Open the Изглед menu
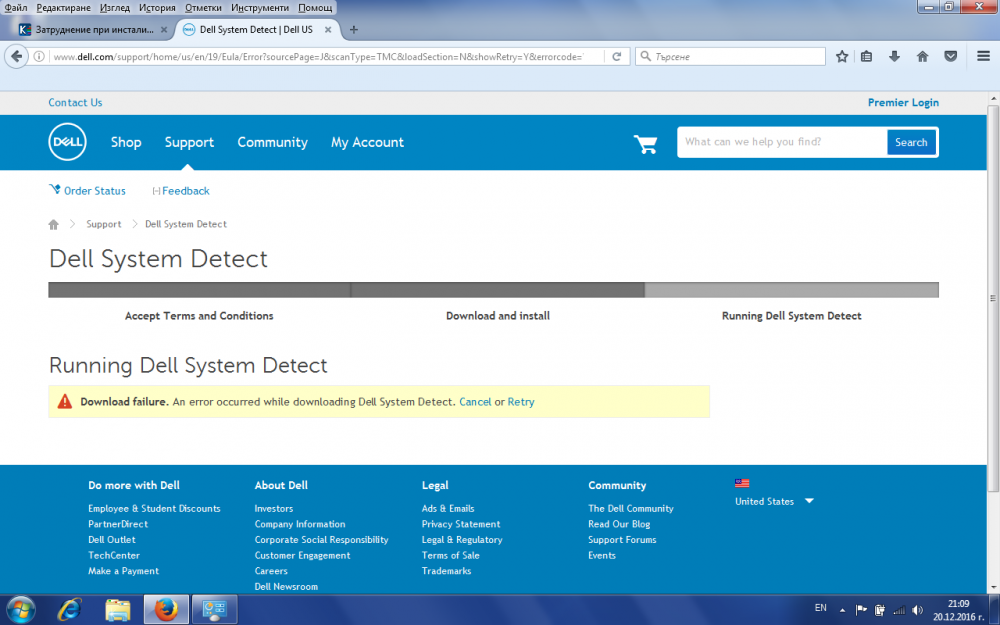Viewport: 1000px width, 625px height. pos(115,8)
